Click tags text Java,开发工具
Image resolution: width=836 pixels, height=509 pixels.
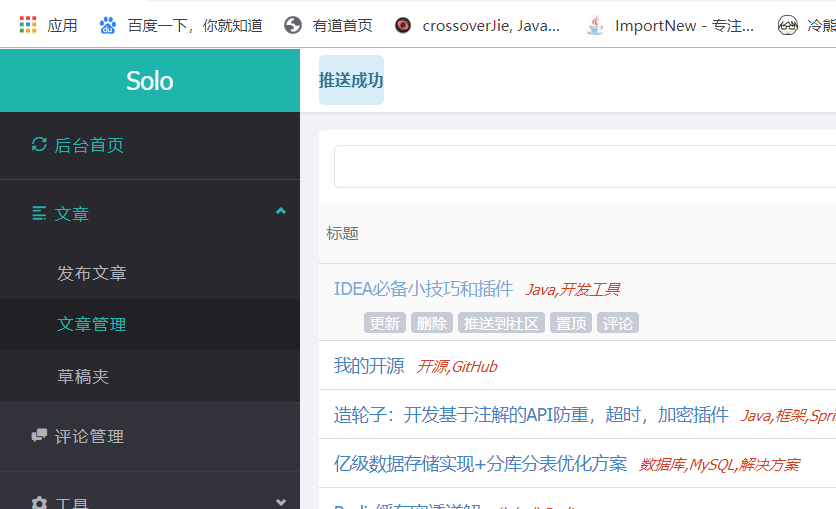coord(573,289)
